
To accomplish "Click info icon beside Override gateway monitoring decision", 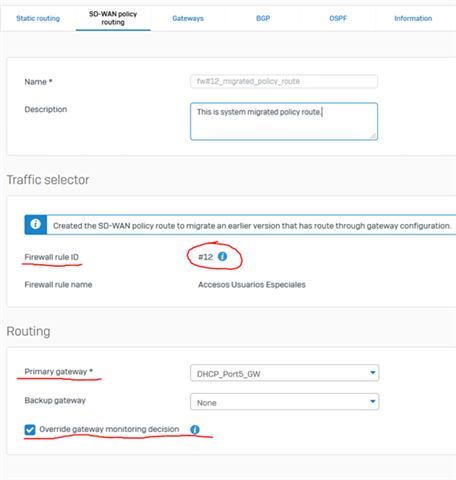I will [195, 429].
